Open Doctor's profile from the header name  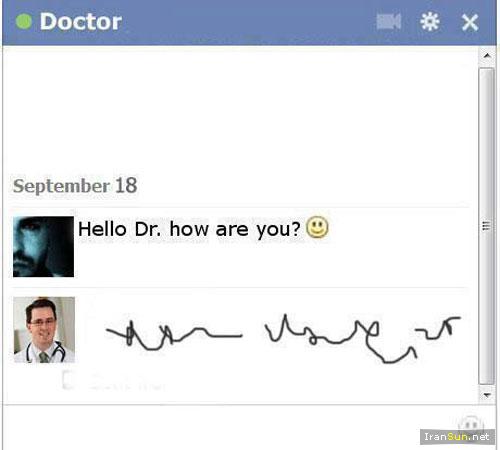(x=81, y=22)
